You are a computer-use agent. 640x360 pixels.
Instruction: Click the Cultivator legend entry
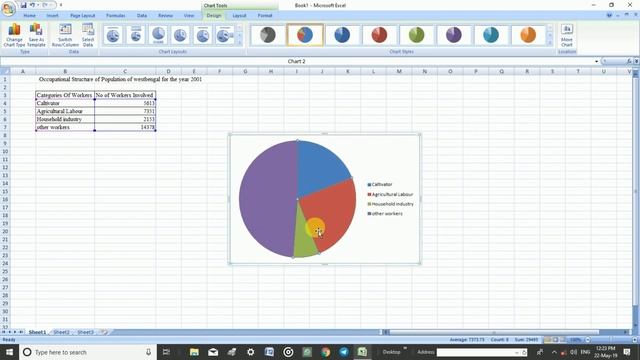[380, 184]
